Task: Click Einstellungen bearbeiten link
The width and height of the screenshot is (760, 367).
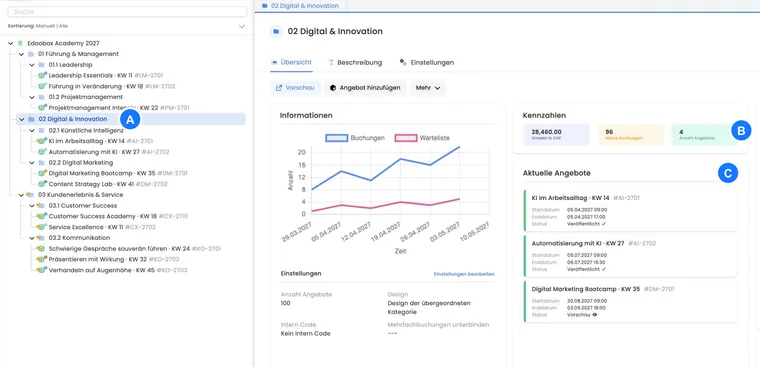Action: point(464,274)
